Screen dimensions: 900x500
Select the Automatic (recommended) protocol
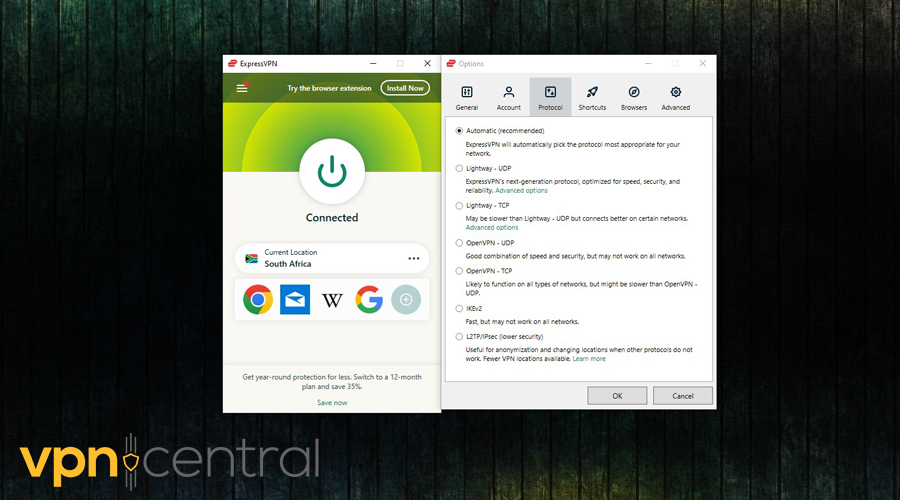click(x=459, y=131)
